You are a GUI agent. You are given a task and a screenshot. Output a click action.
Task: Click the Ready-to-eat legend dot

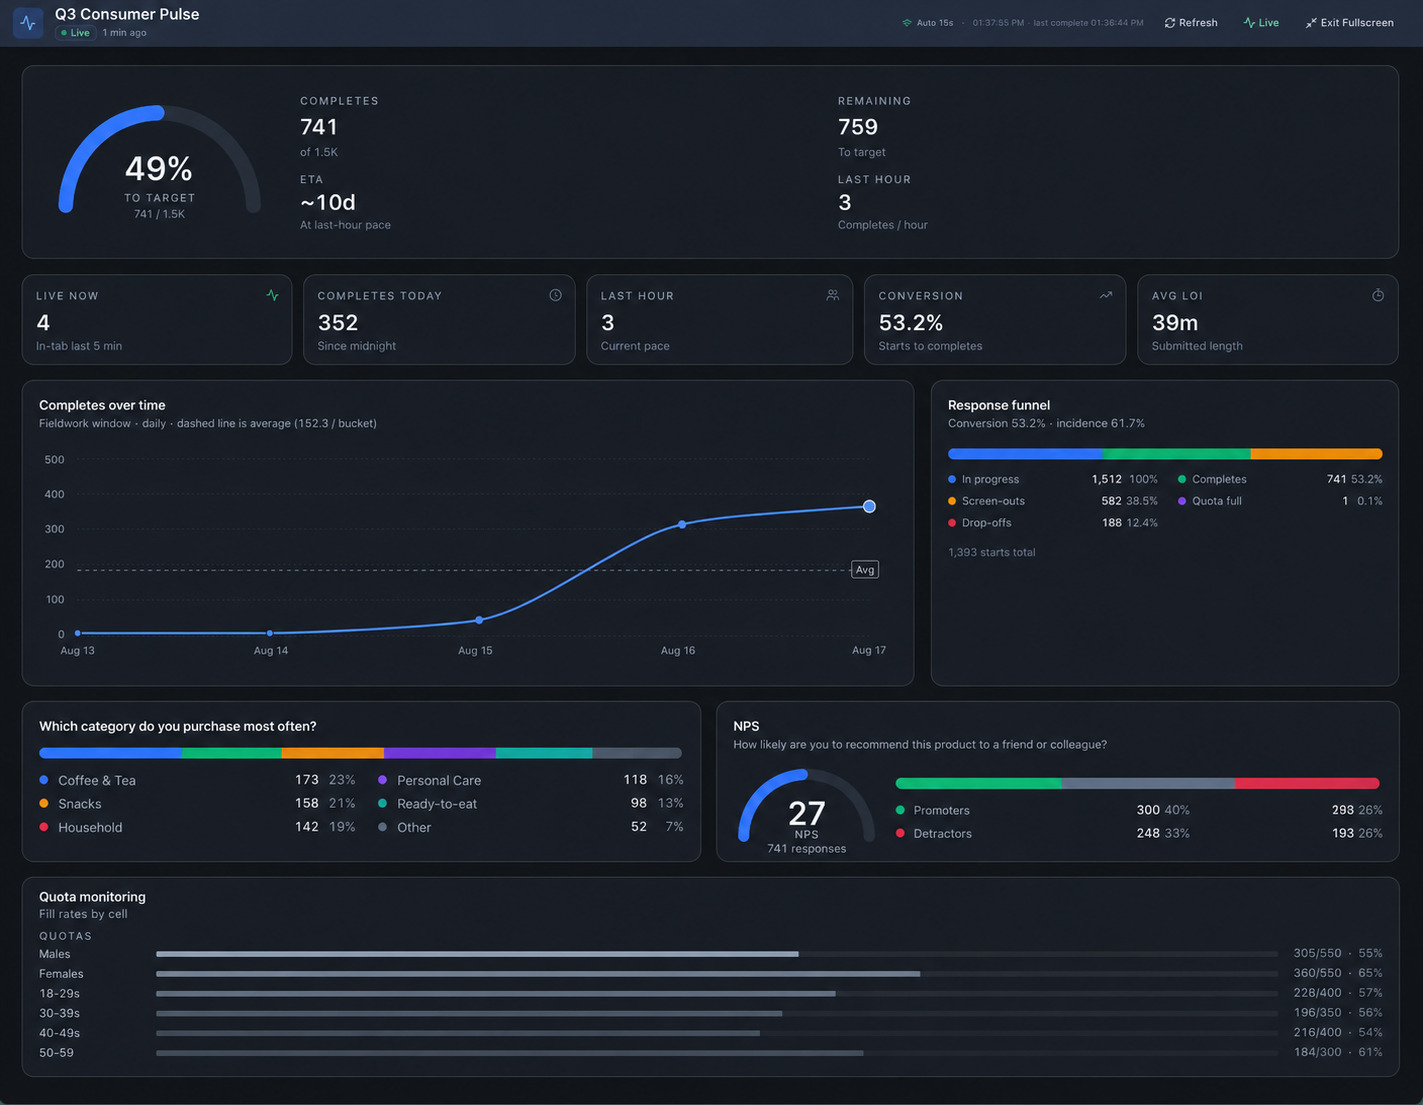click(x=383, y=803)
